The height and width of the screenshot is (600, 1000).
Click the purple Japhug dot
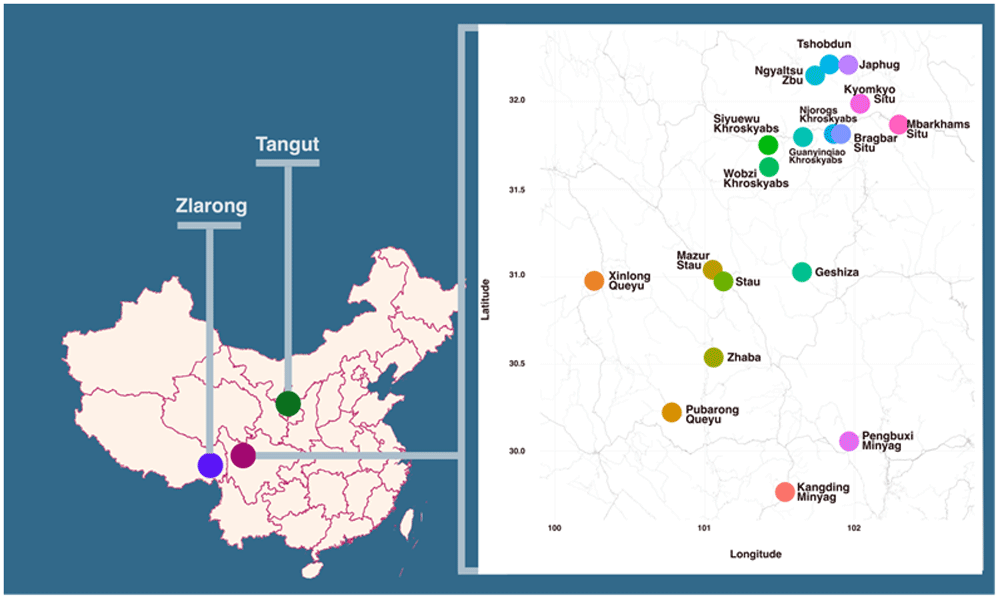click(848, 64)
